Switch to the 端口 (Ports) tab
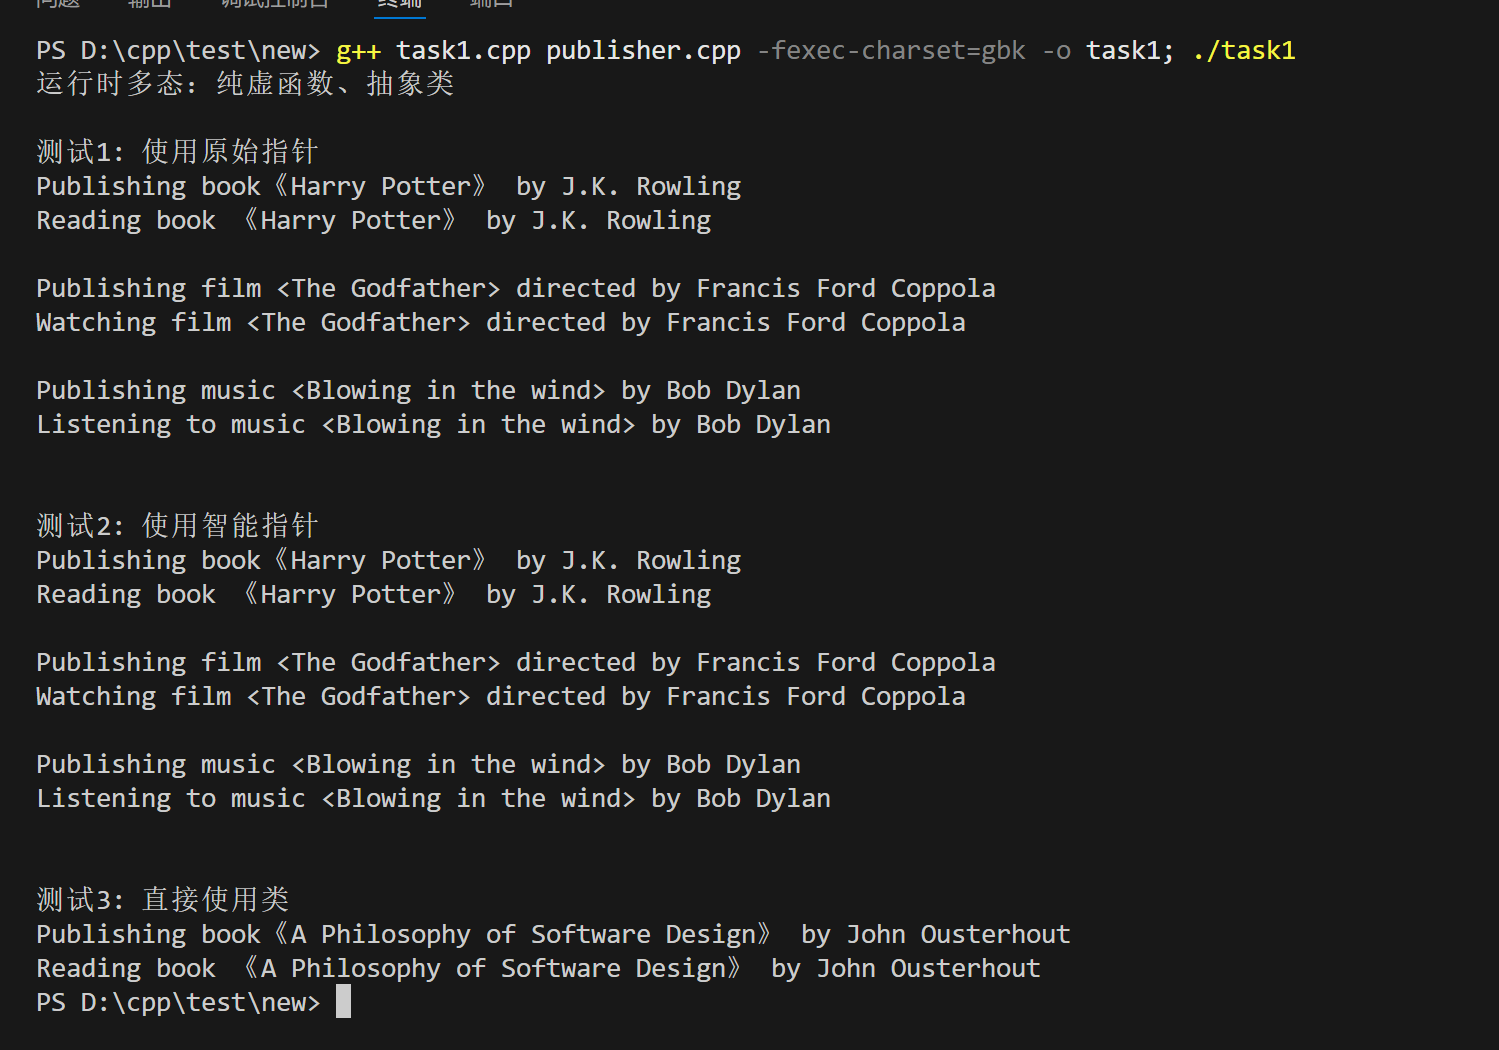Image resolution: width=1499 pixels, height=1050 pixels. [491, 3]
